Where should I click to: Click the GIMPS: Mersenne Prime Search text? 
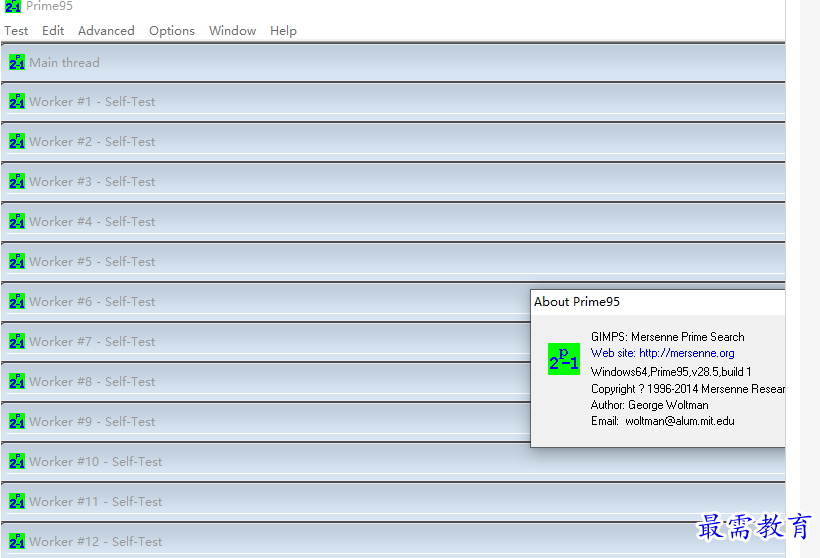(668, 337)
